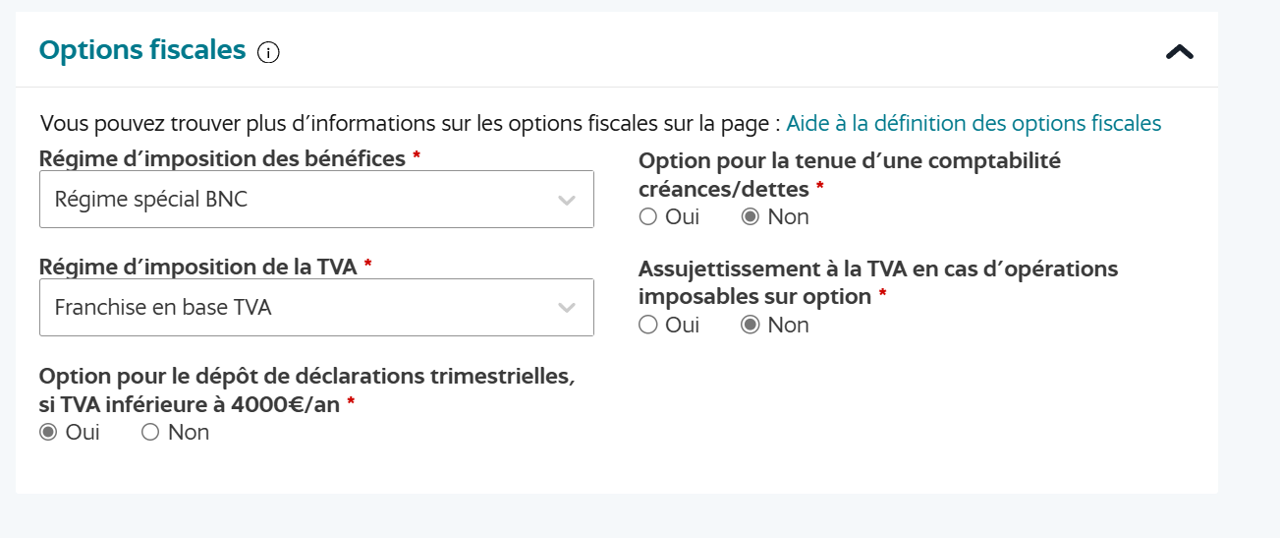Click the 'Franchise en base TVA' selected value

(163, 307)
